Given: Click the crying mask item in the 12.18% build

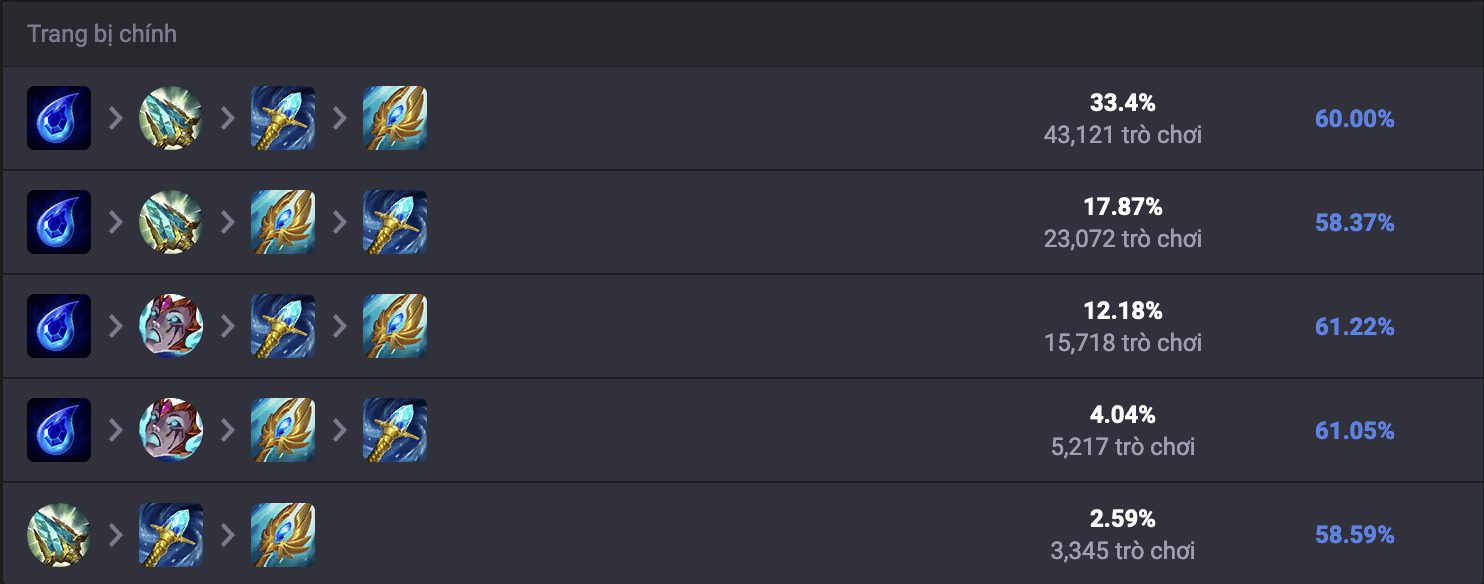Looking at the screenshot, I should coord(171,326).
